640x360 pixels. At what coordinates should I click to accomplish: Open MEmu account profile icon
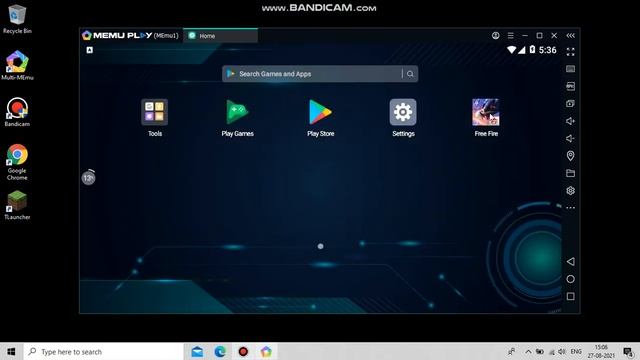click(496, 36)
